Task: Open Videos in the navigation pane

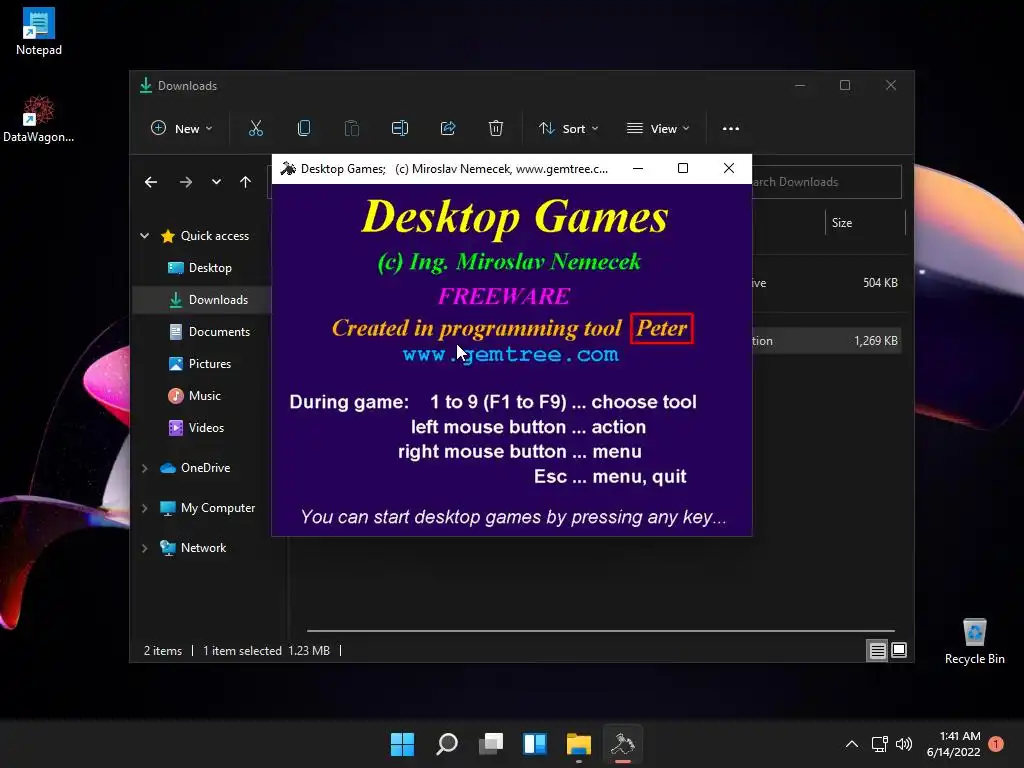Action: click(206, 428)
